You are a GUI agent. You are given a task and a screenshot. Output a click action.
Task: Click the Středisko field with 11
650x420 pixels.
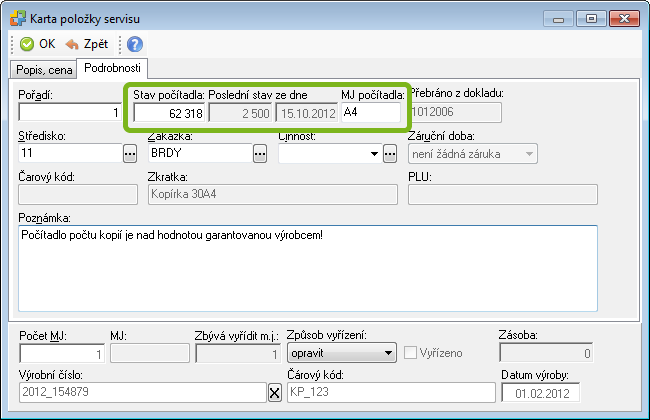pyautogui.click(x=70, y=153)
